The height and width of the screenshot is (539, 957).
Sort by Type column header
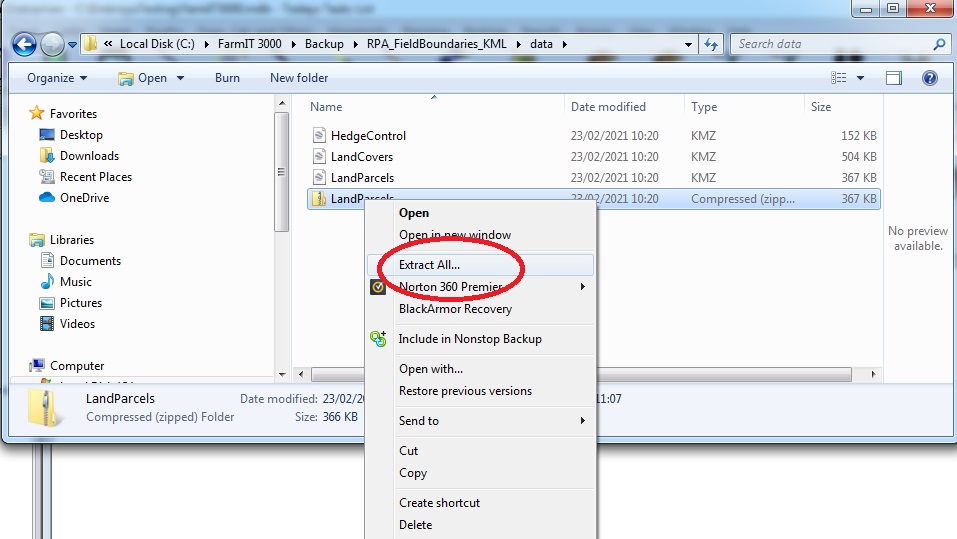(704, 107)
